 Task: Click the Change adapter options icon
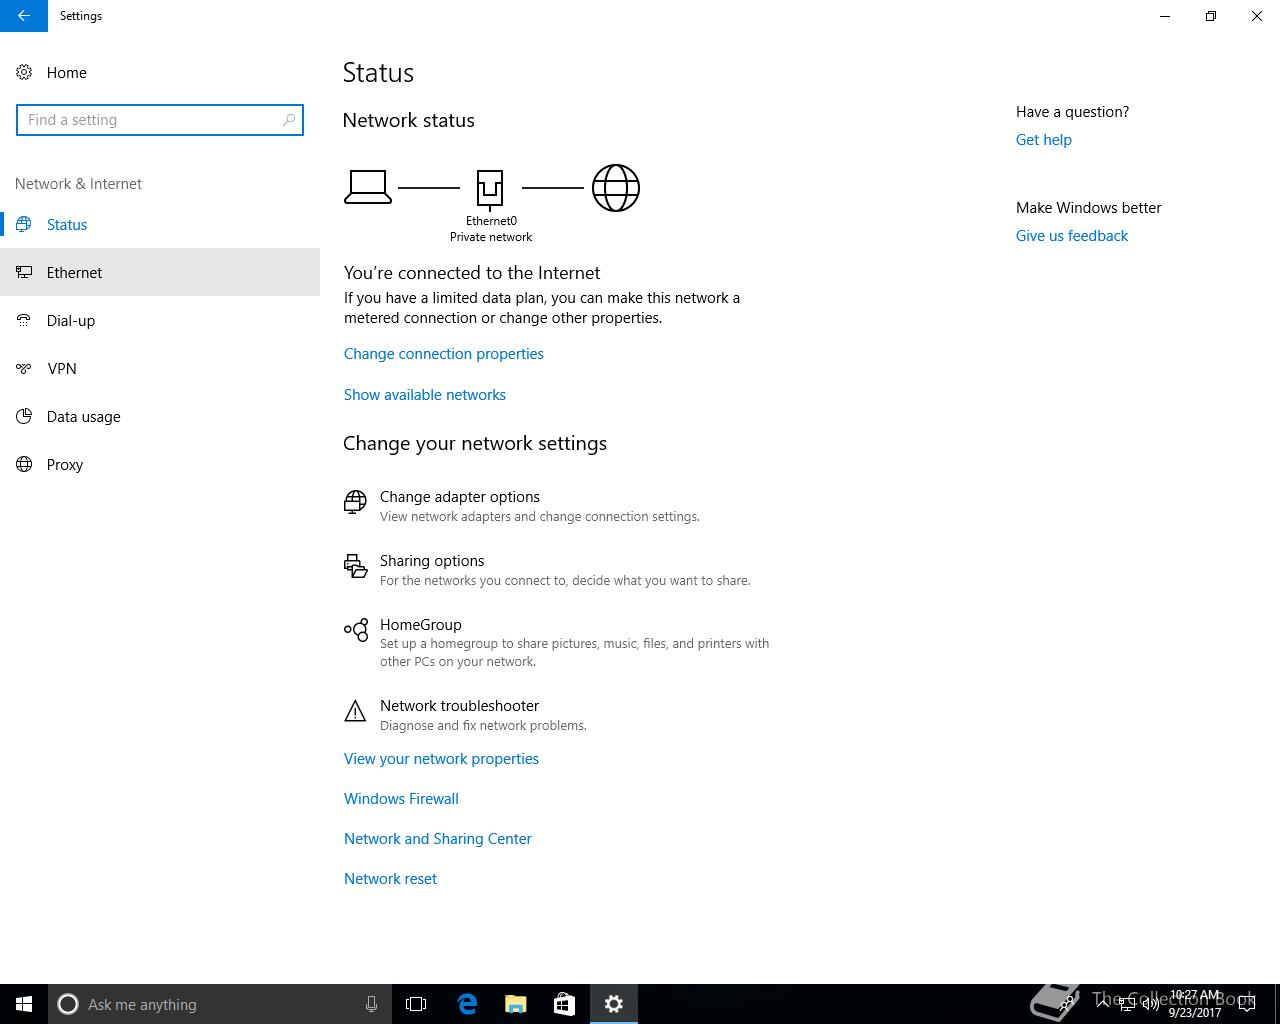[355, 502]
